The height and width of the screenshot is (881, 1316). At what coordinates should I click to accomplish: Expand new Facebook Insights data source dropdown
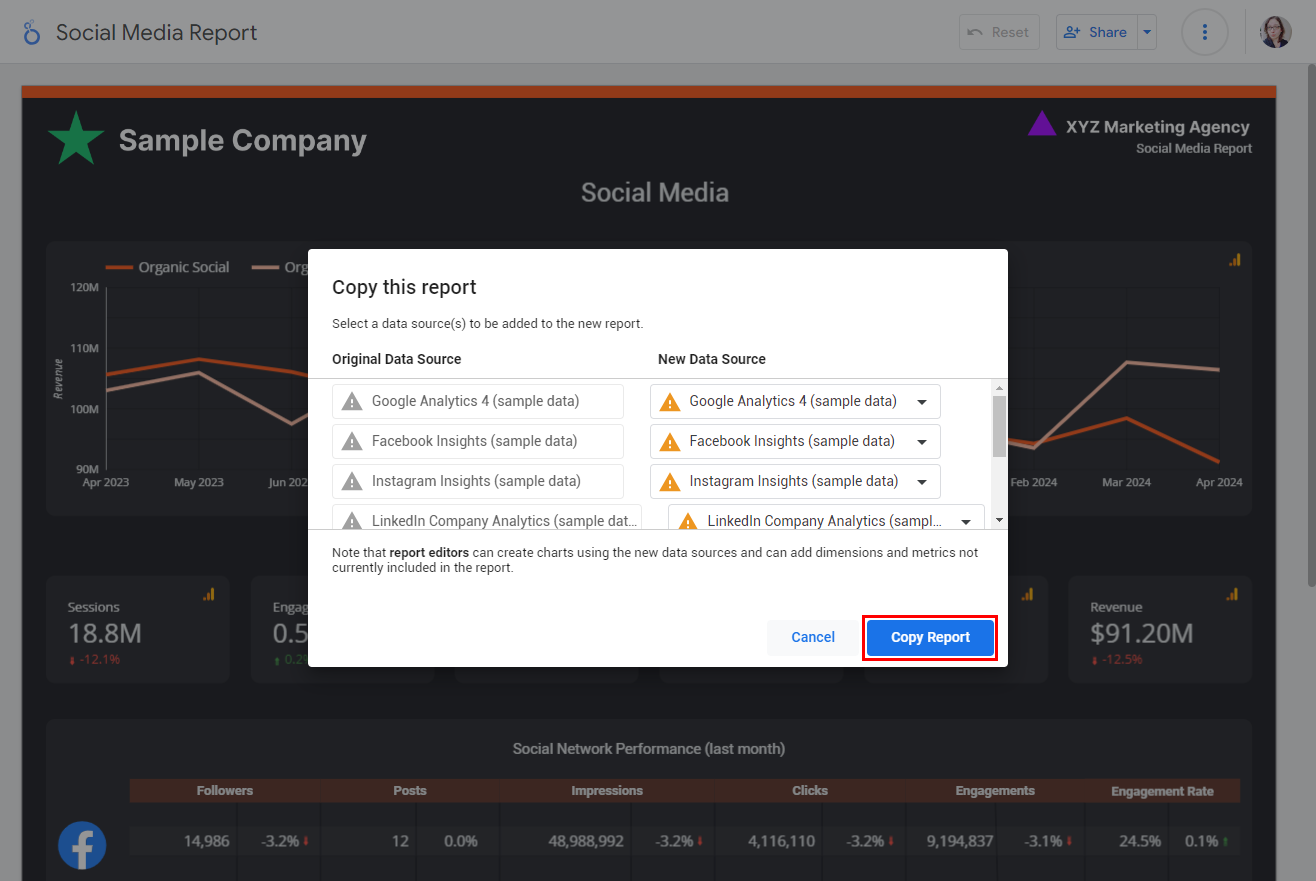(921, 442)
